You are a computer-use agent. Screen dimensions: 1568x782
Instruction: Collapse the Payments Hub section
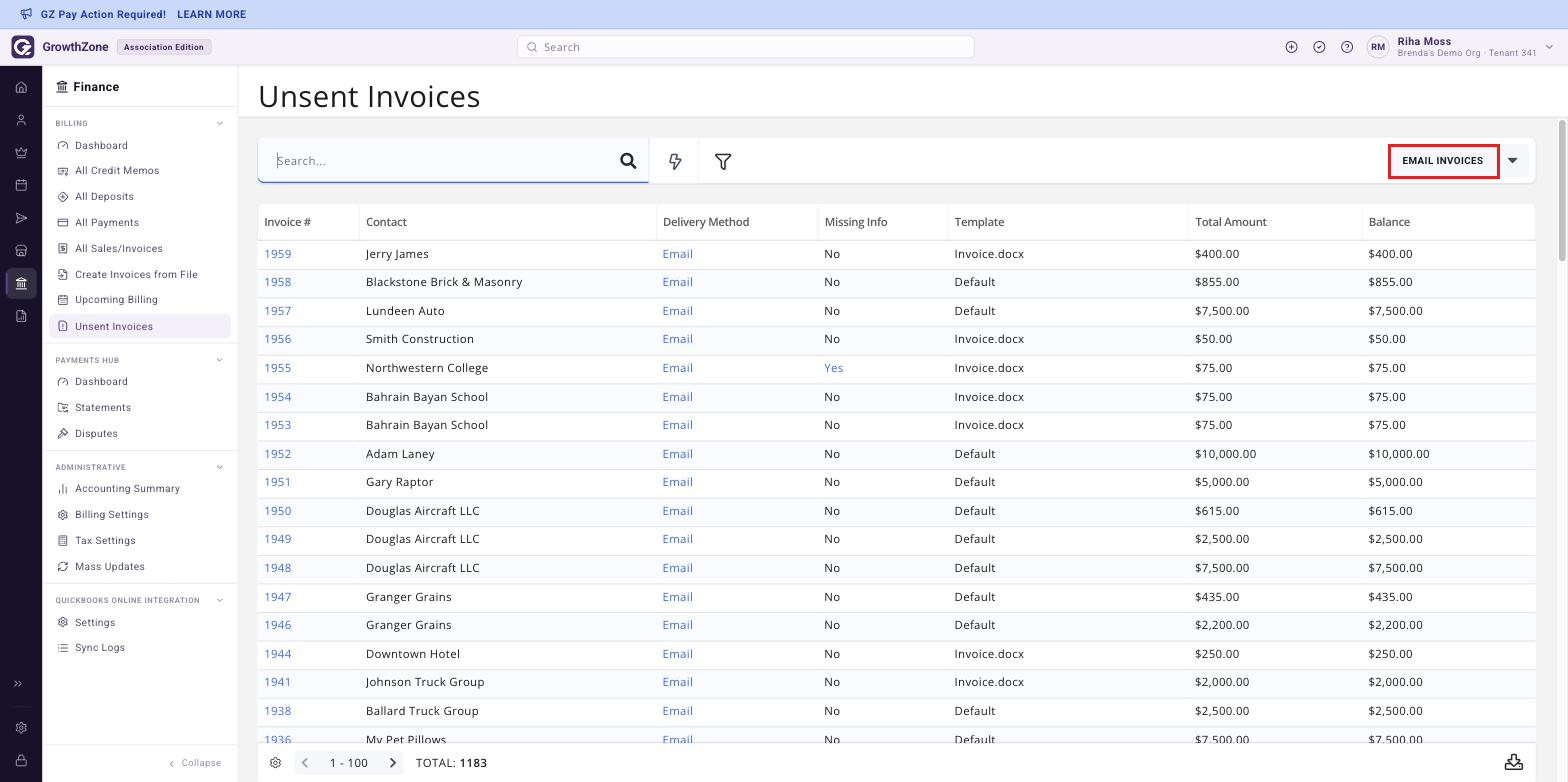coord(220,360)
